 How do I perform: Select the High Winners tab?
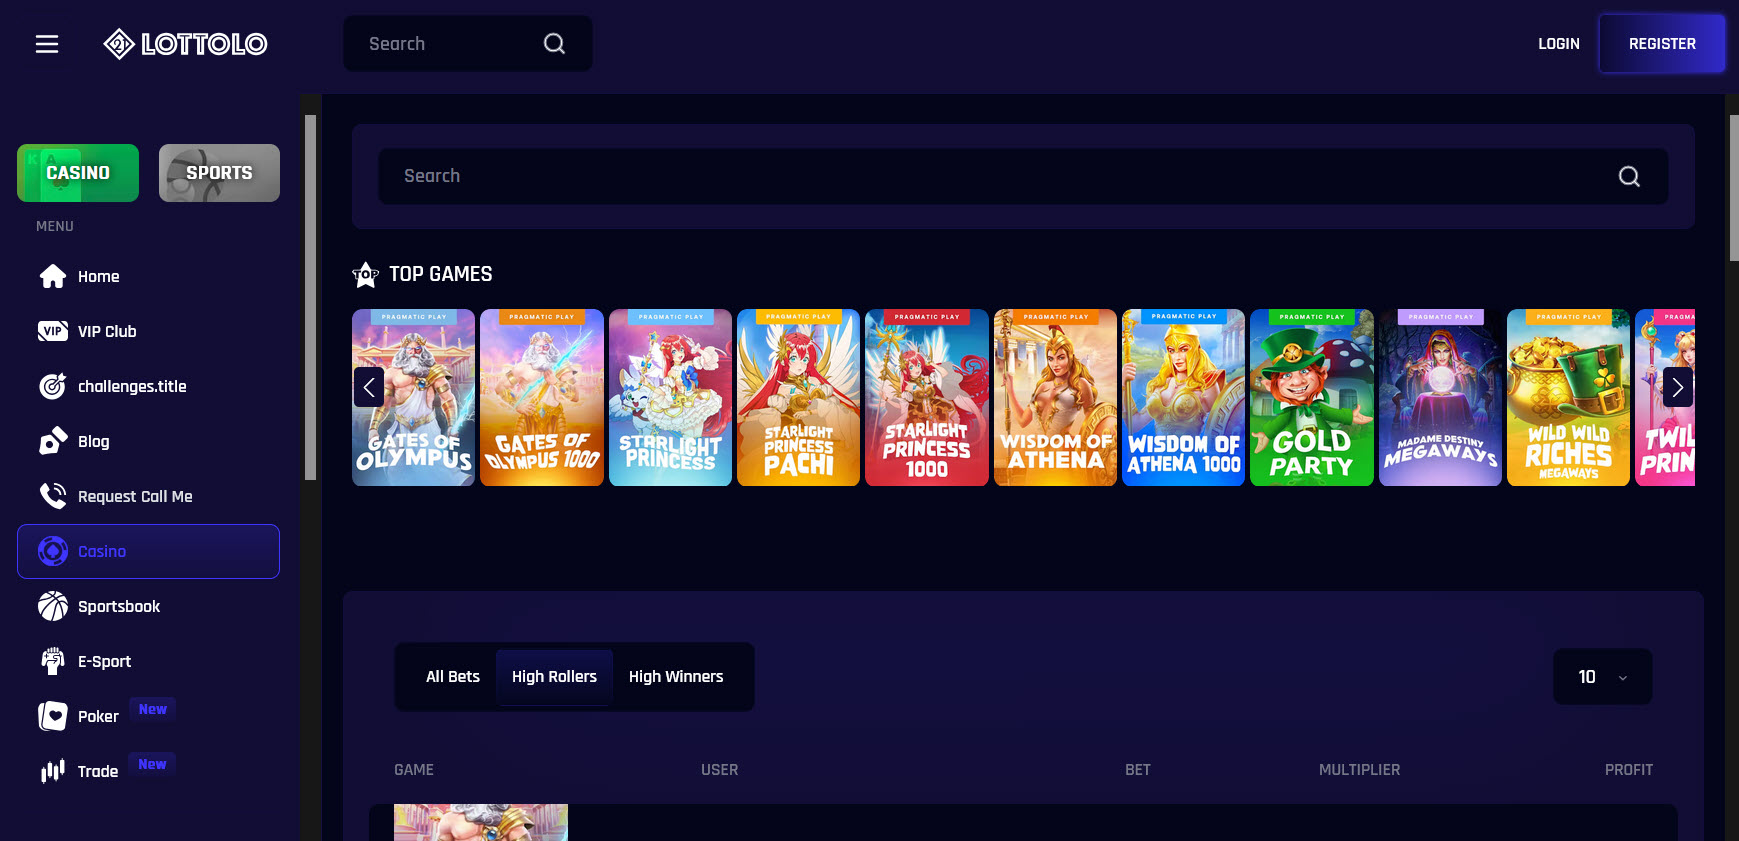click(676, 677)
